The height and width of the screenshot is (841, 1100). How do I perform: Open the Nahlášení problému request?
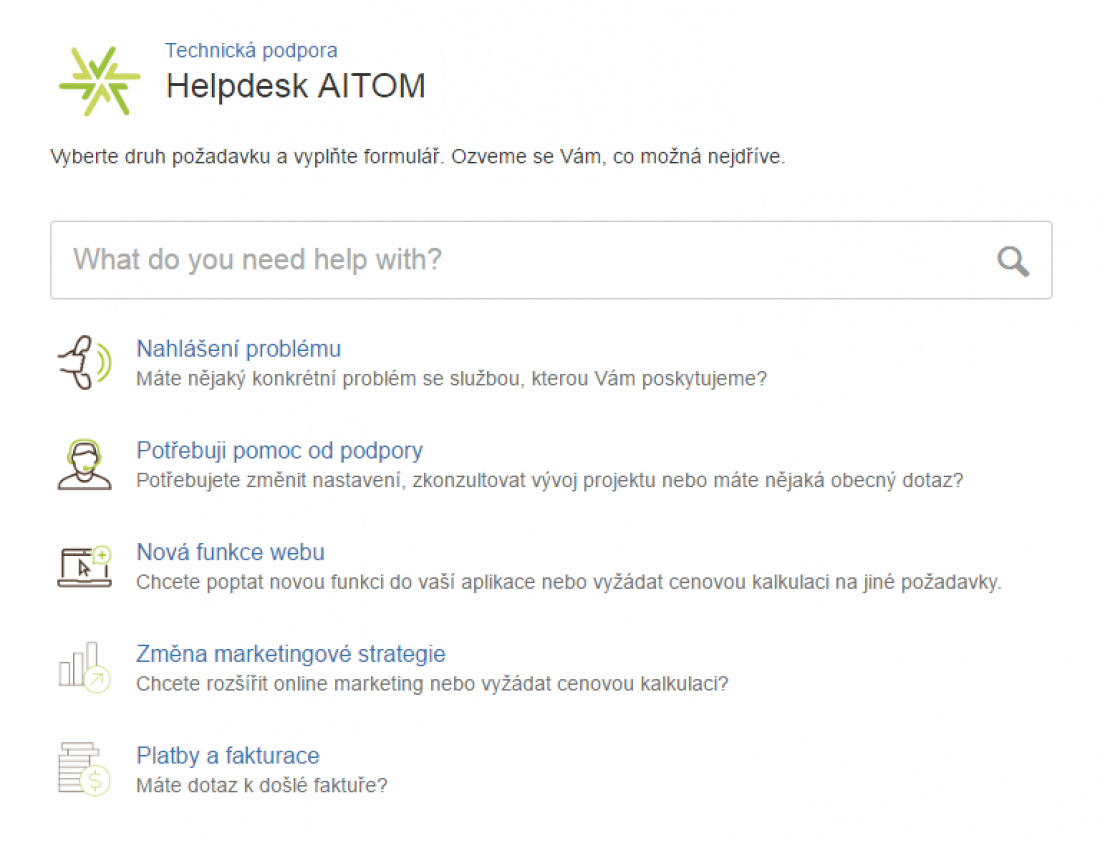click(x=238, y=349)
